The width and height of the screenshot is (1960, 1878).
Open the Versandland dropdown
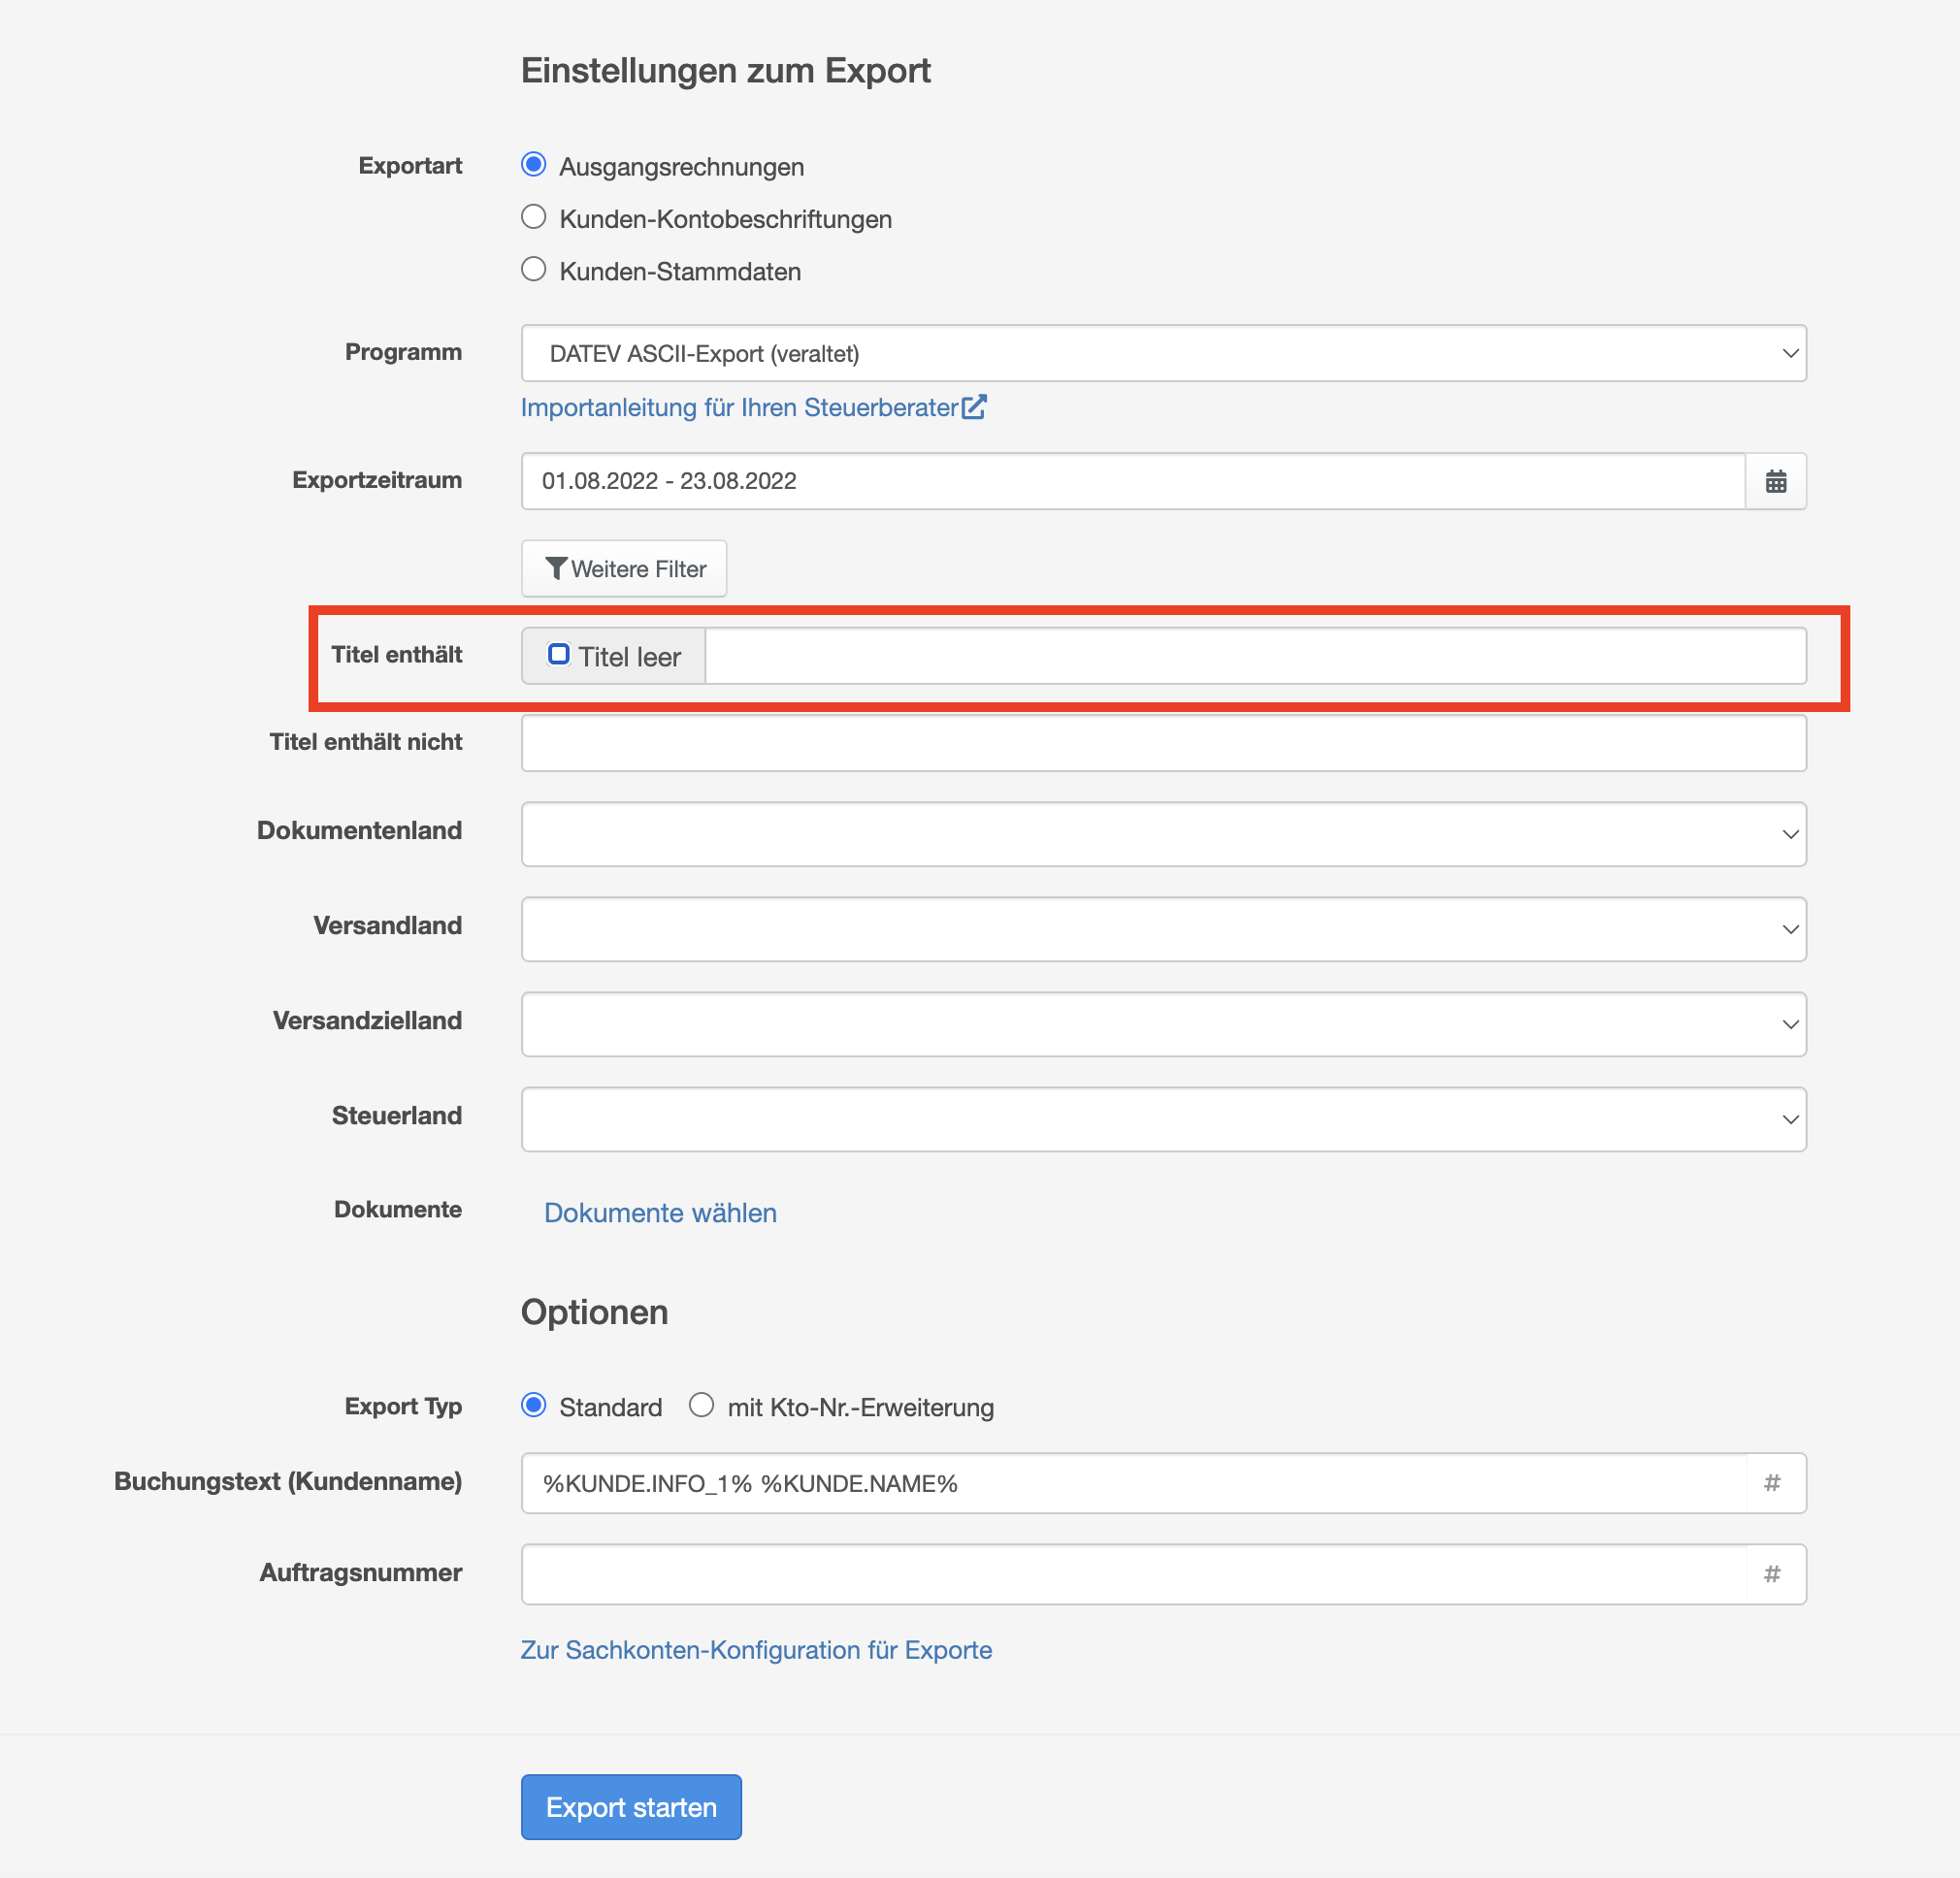[x=1162, y=929]
